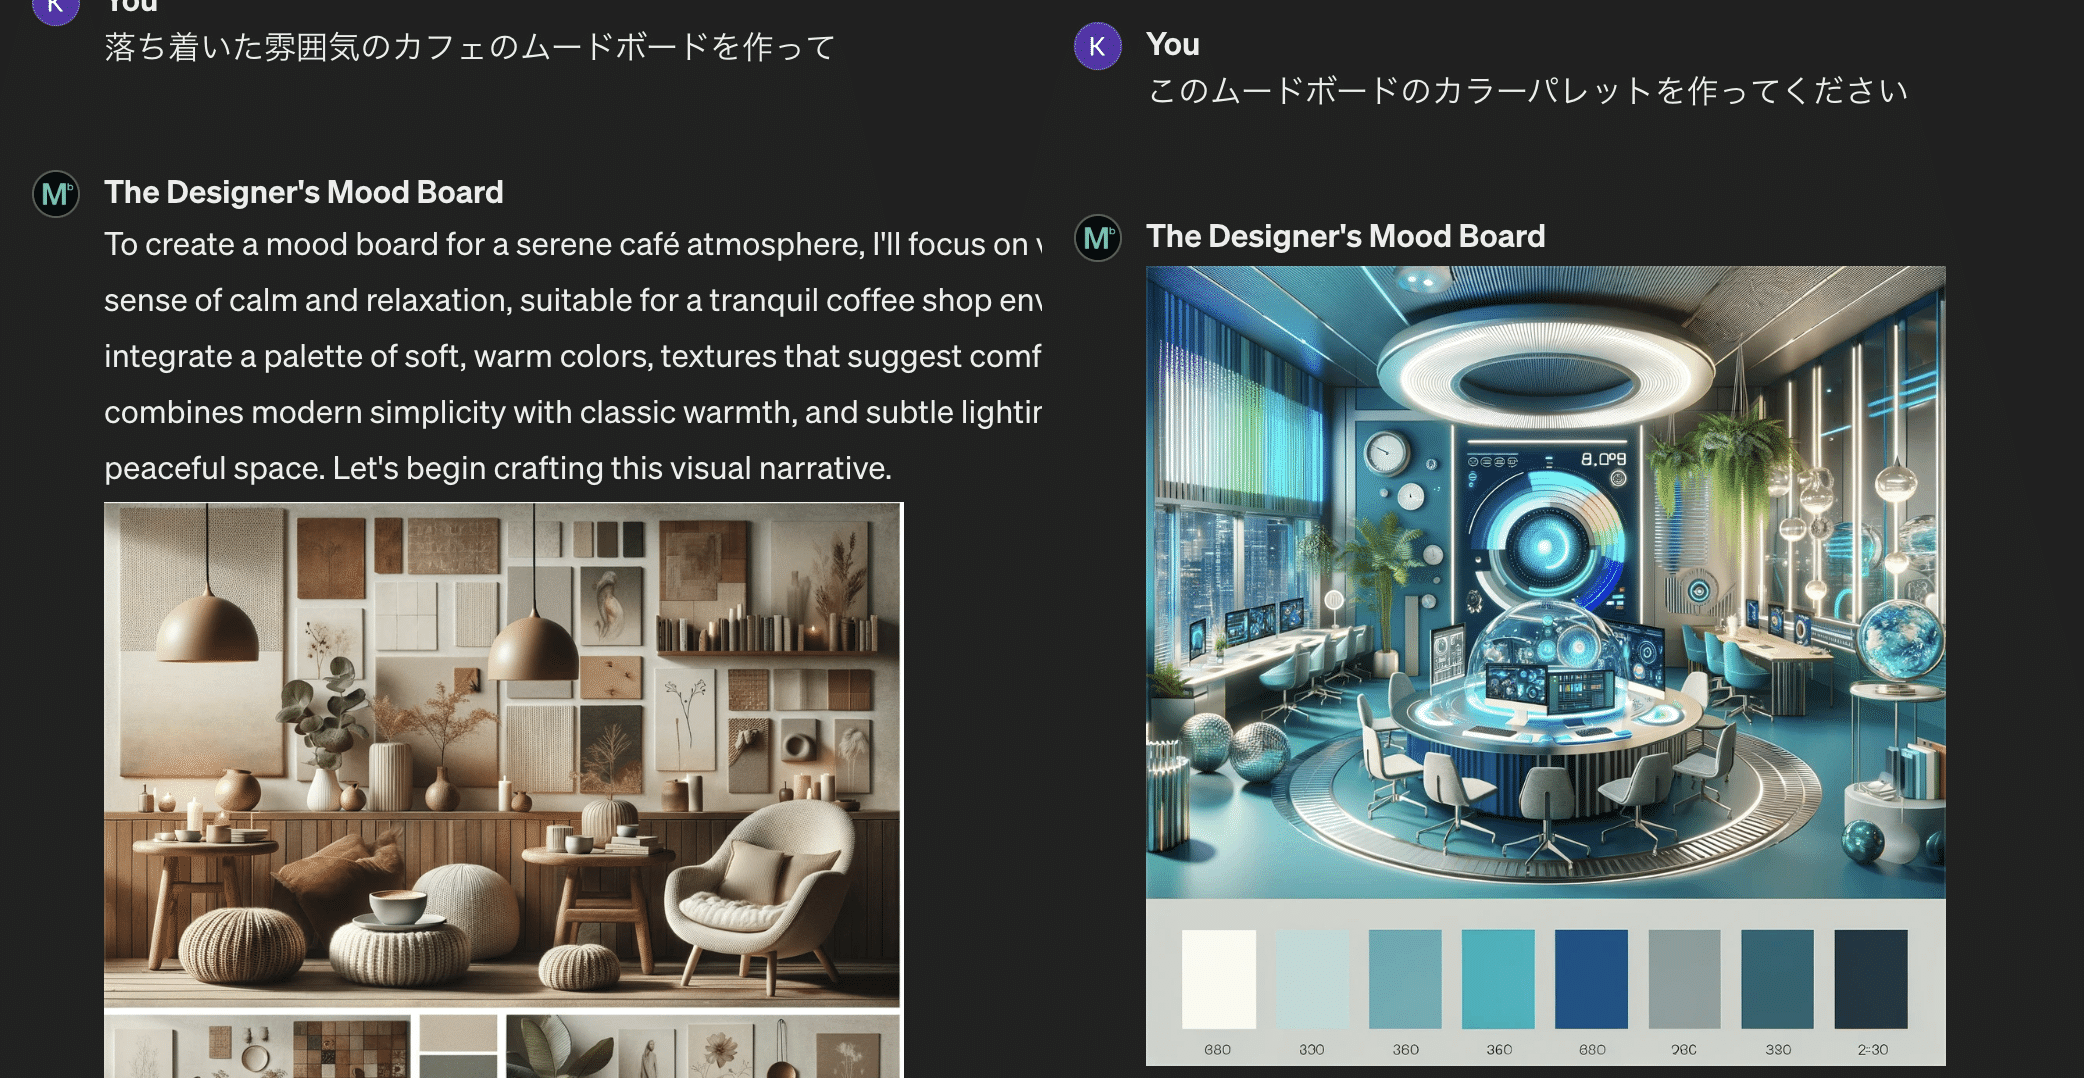
Task: Click the leaf thumbnail below the café board
Action: click(560, 1048)
